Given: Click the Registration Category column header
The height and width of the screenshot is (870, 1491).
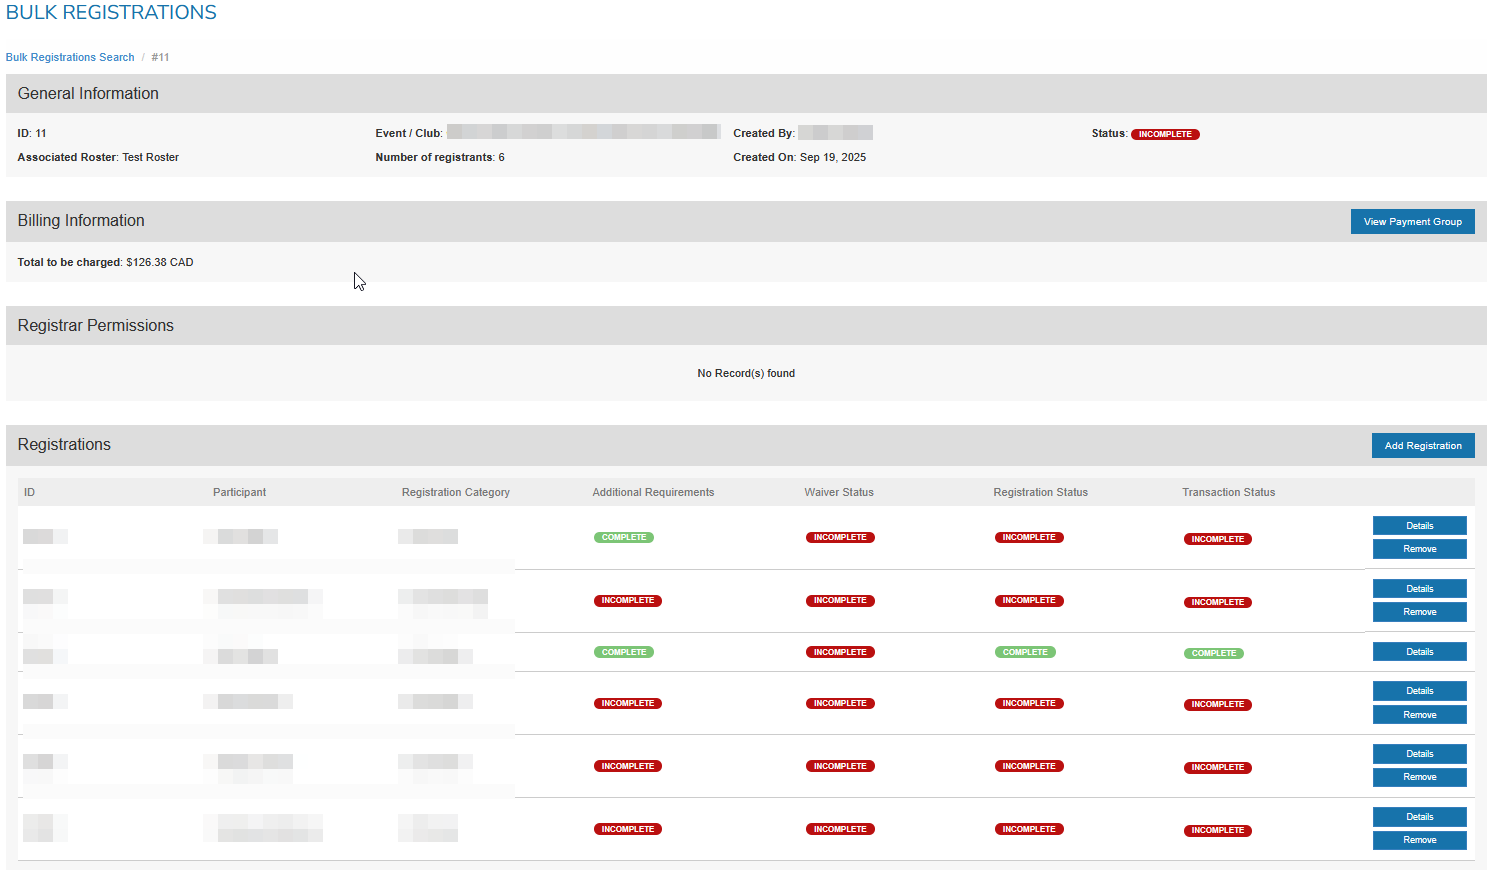Looking at the screenshot, I should pos(455,492).
